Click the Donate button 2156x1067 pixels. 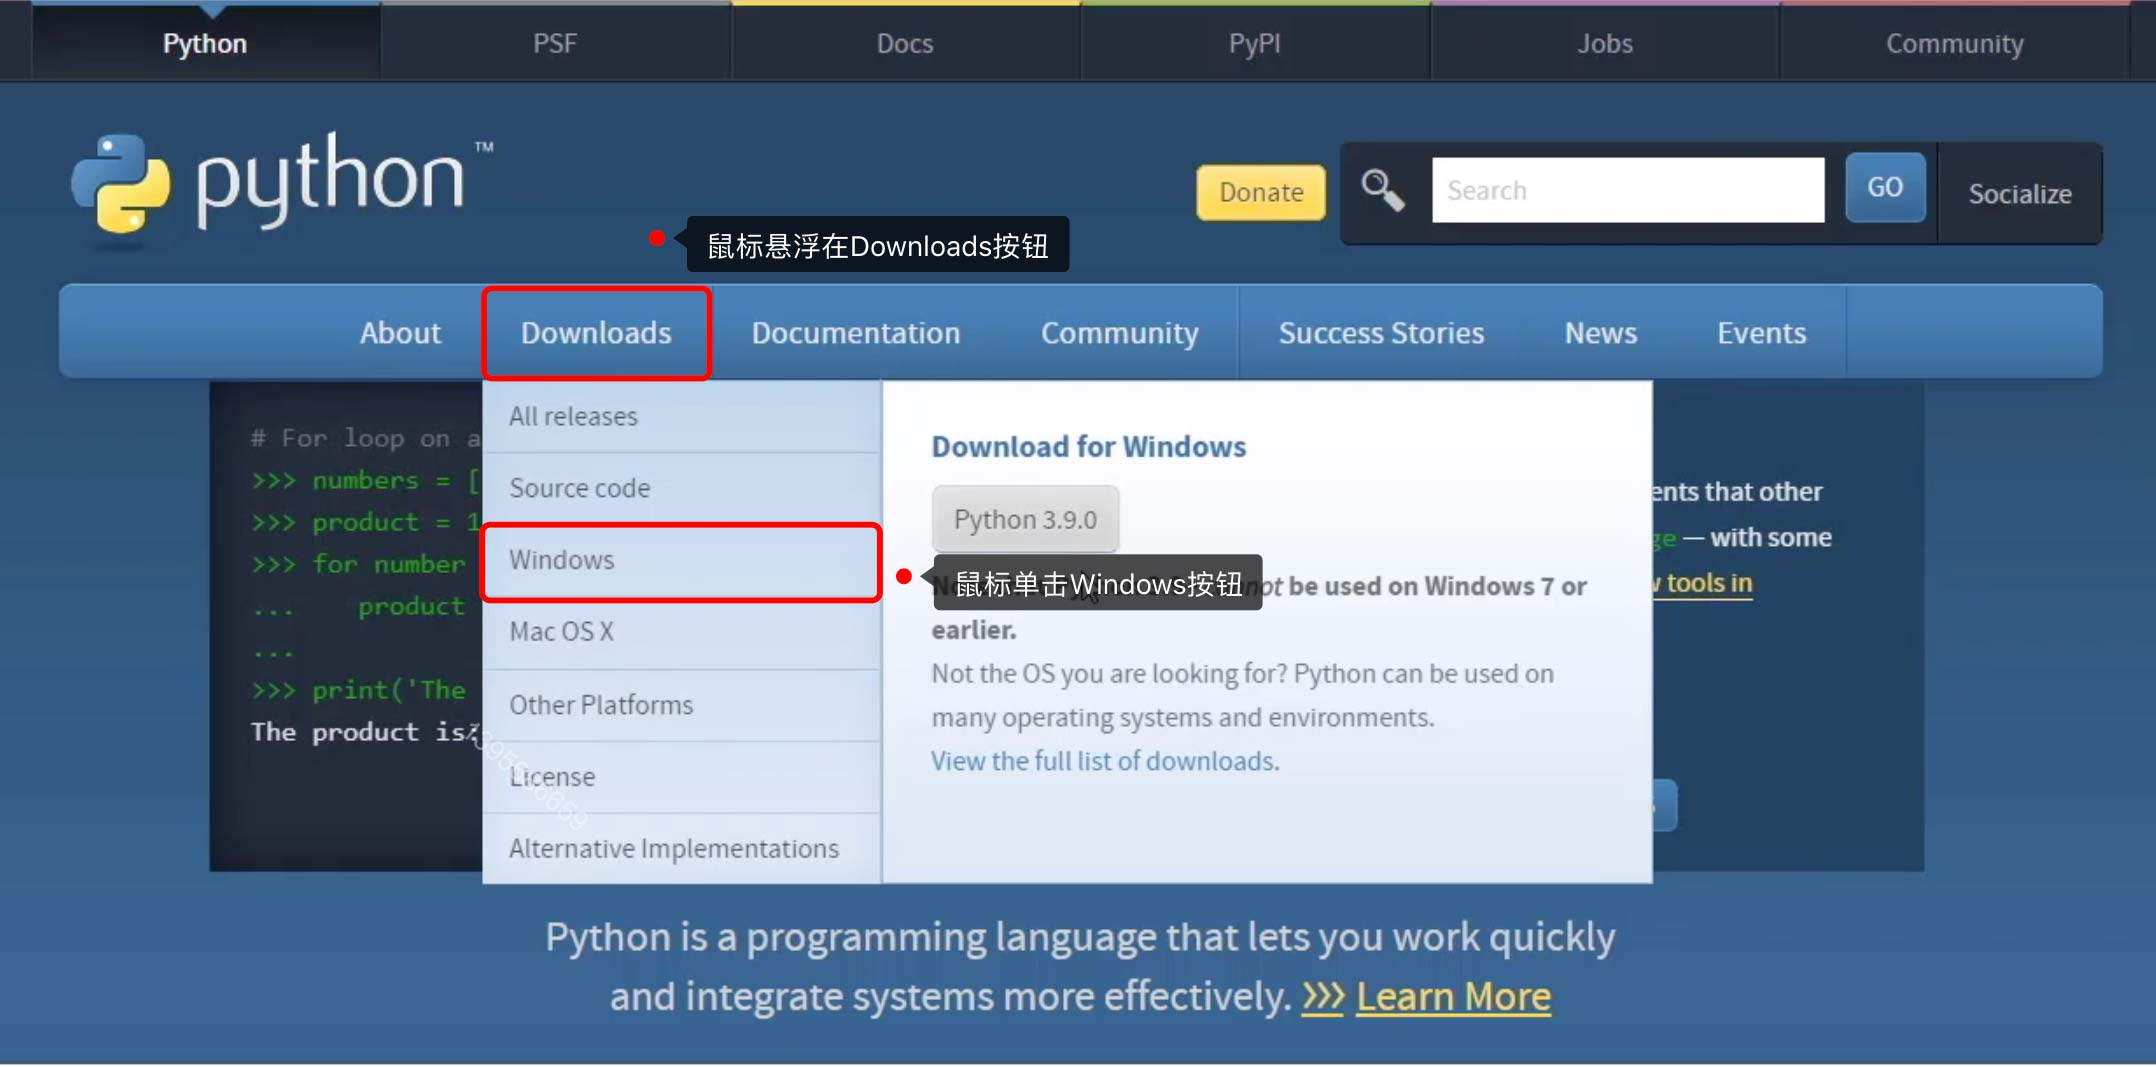(x=1260, y=192)
